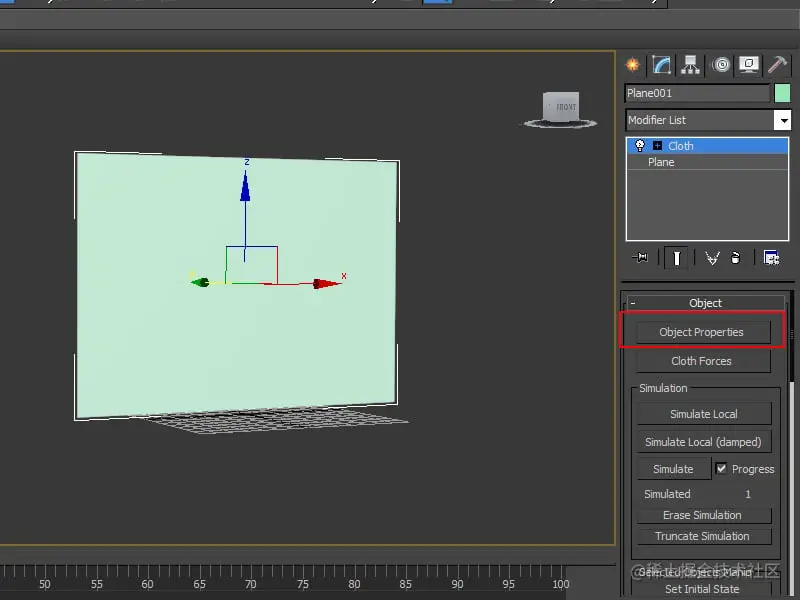Click the Simulate Local button
The height and width of the screenshot is (600, 800).
coord(703,414)
